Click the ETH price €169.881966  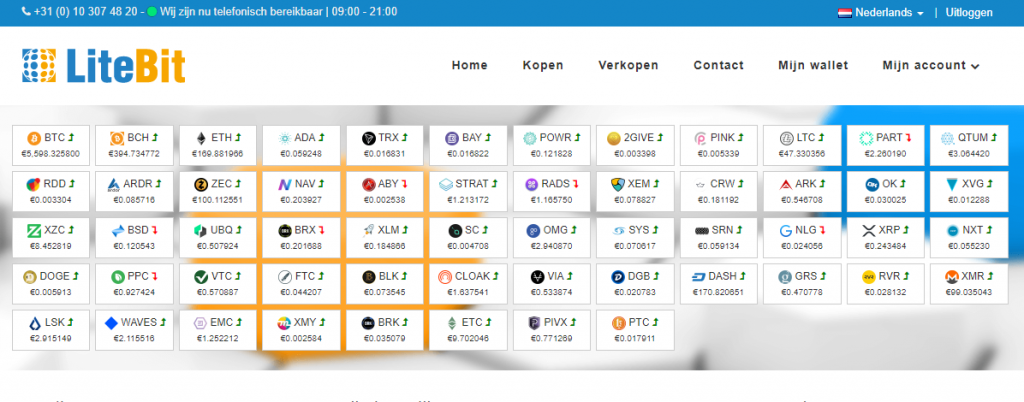217,155
